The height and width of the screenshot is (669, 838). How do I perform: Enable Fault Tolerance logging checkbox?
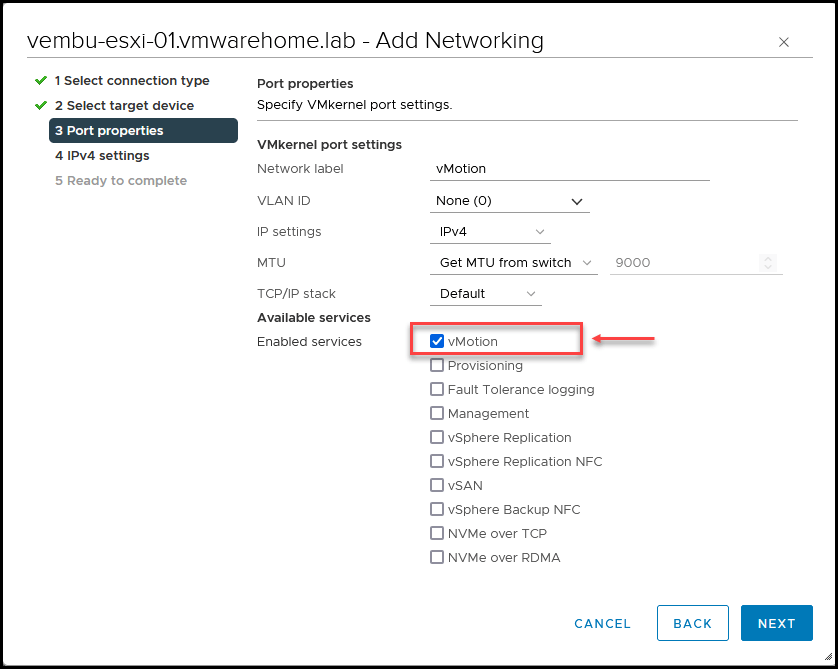coord(437,389)
